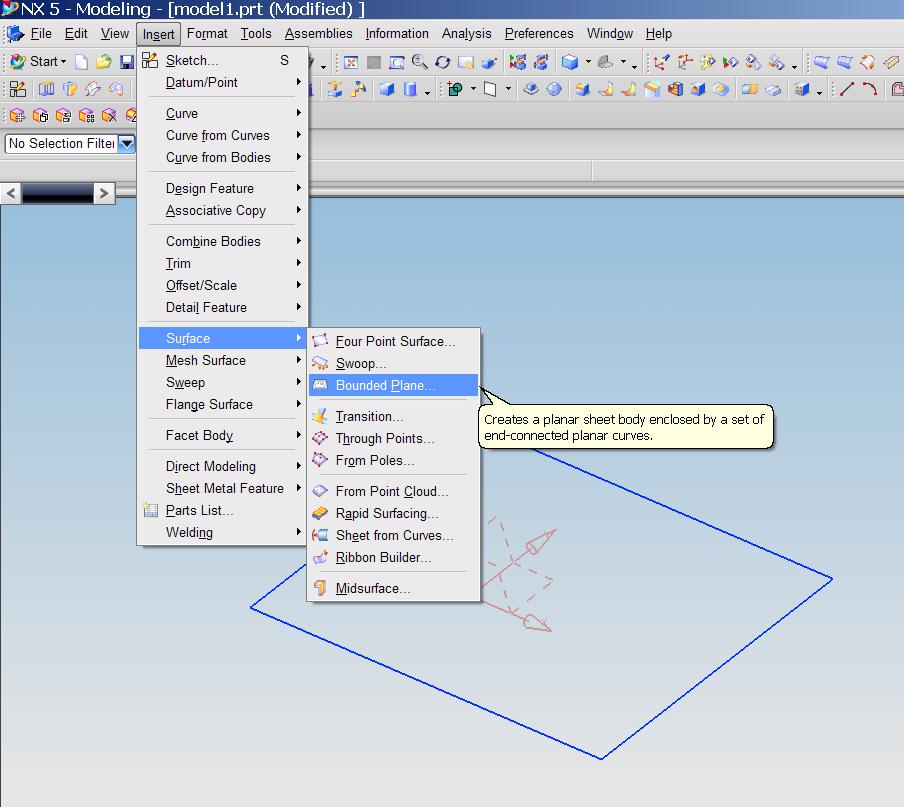Click the blue cylinder primitive icon
This screenshot has width=904, height=807.
[x=410, y=89]
